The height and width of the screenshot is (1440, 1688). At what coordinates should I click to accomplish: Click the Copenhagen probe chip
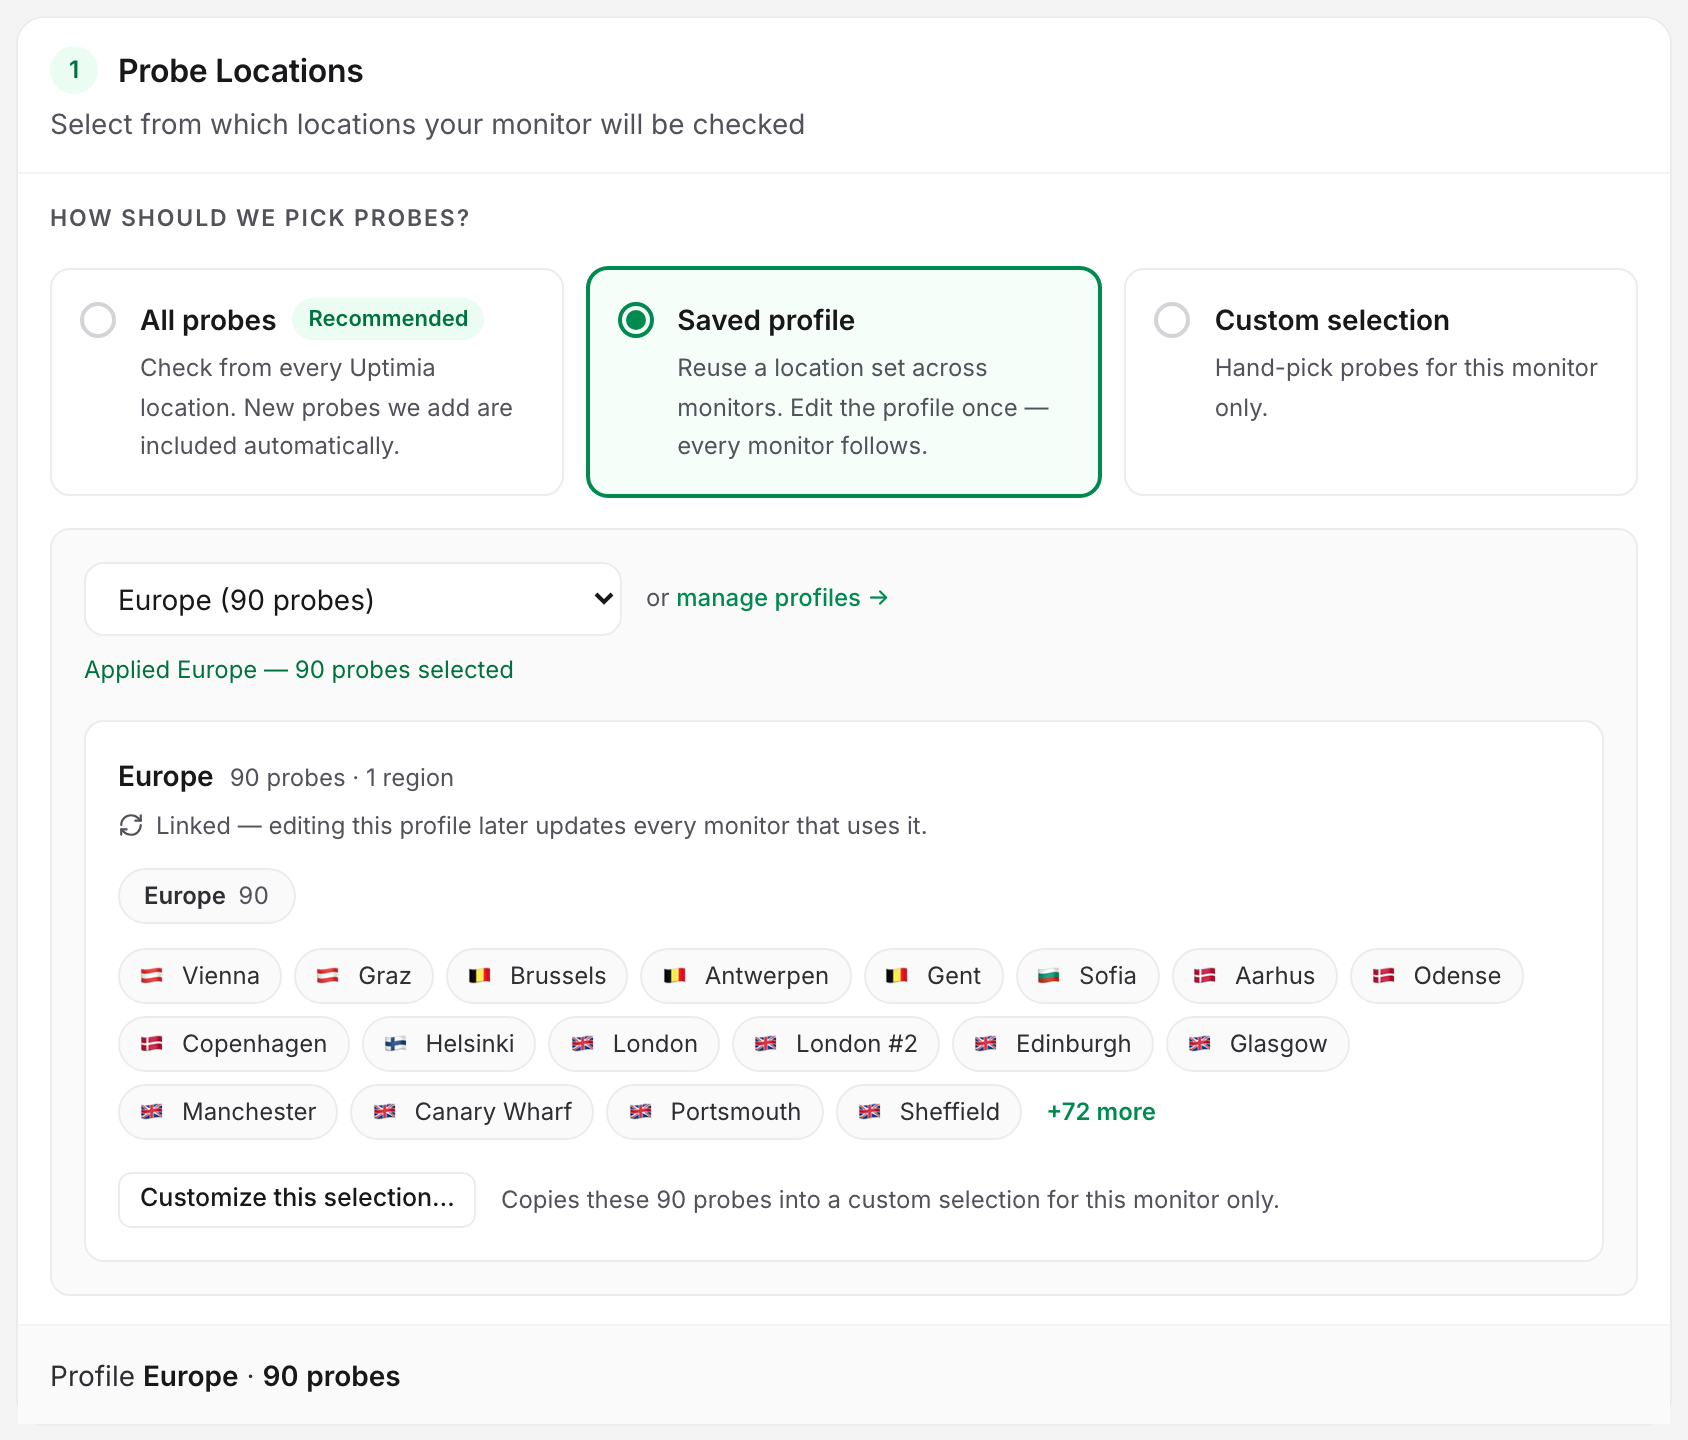coord(234,1044)
